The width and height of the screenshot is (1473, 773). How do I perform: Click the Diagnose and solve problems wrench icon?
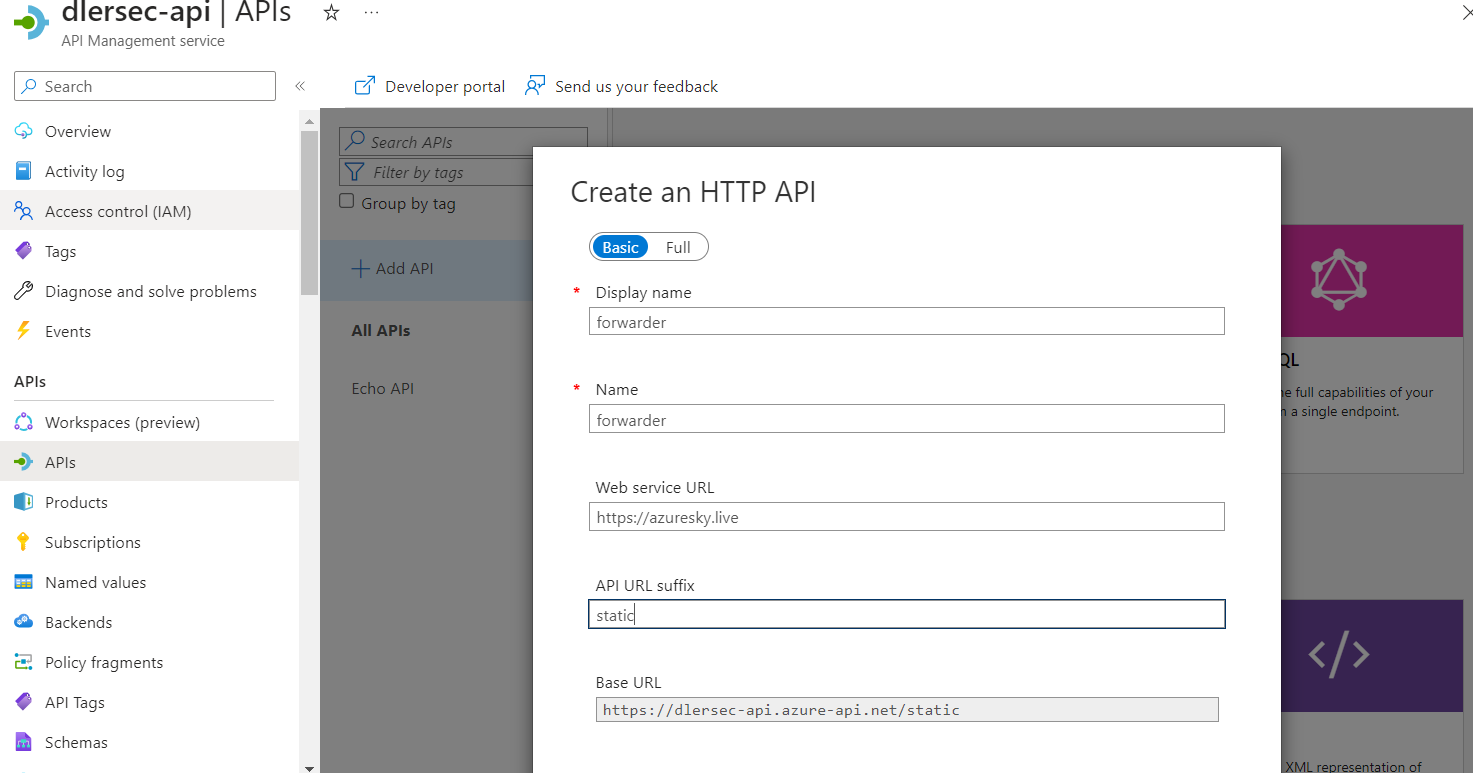coord(24,291)
